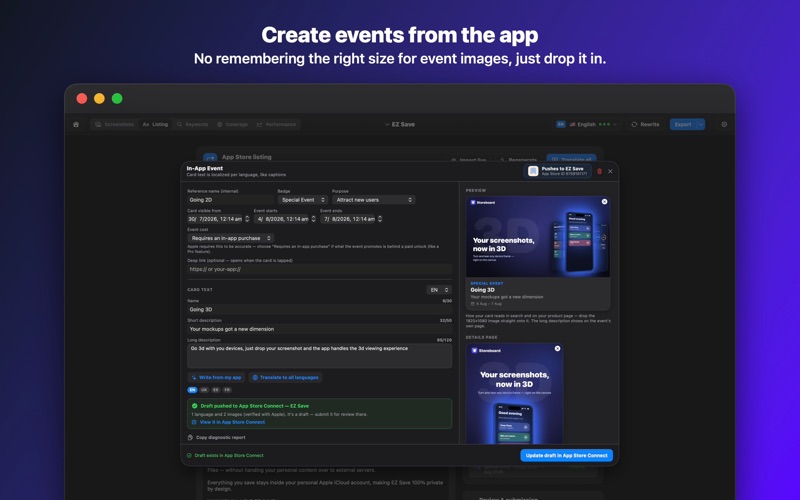This screenshot has height=500, width=800.
Task: Click the globe icon on Translate to all languages
Action: 255,378
